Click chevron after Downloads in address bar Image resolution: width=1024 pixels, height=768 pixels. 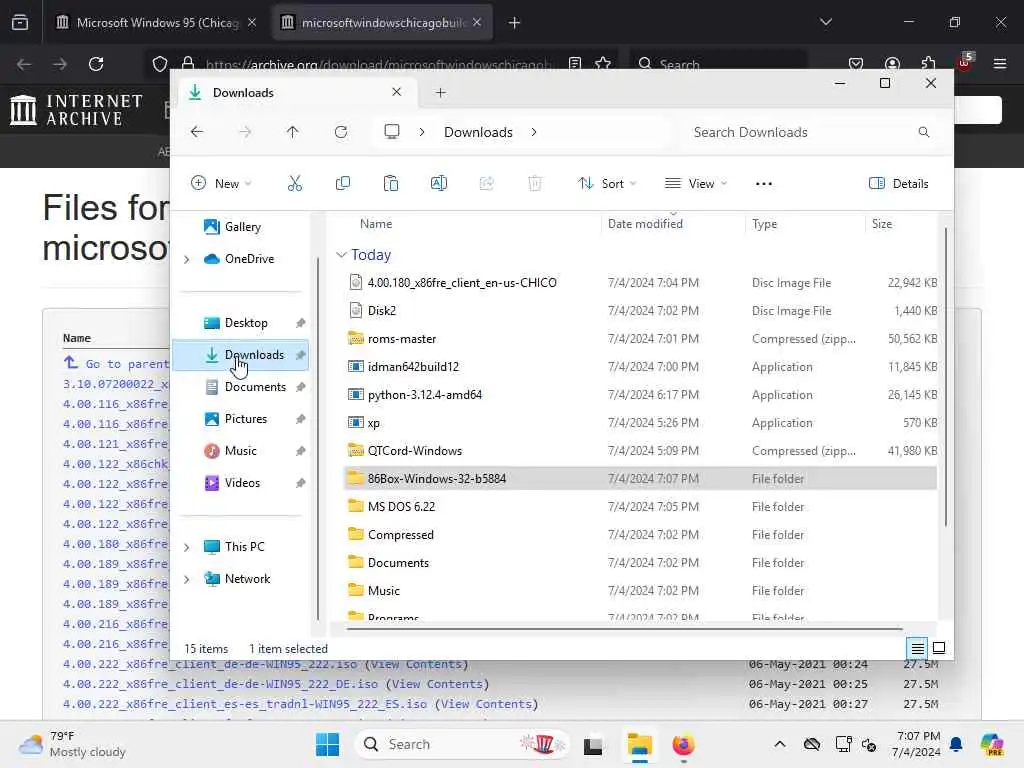tap(534, 132)
